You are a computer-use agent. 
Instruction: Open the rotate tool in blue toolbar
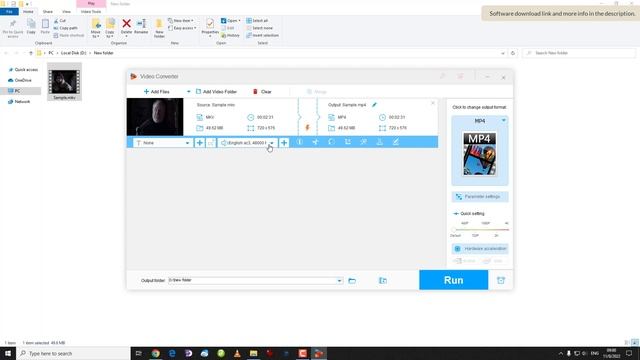[x=331, y=142]
